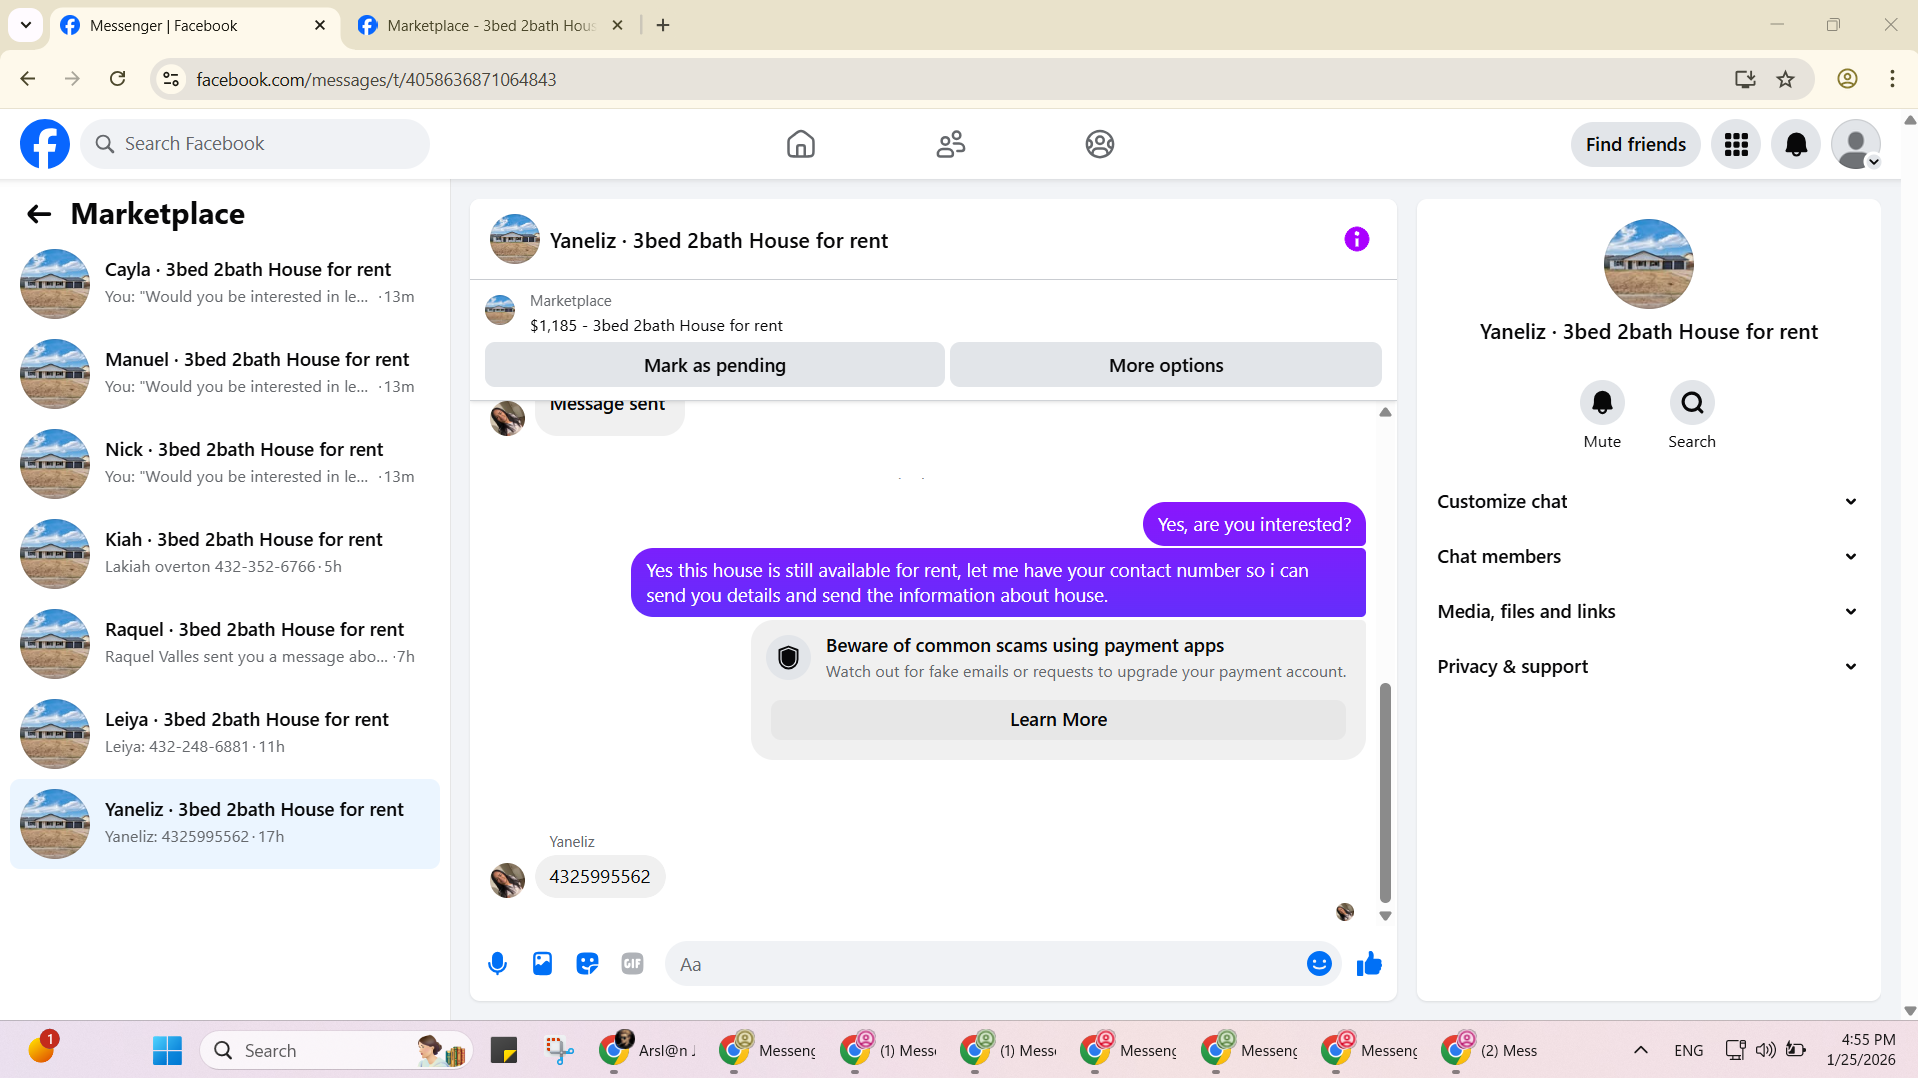Click the Facebook logo icon
Screen dimensions: 1918x1078
(x=45, y=144)
